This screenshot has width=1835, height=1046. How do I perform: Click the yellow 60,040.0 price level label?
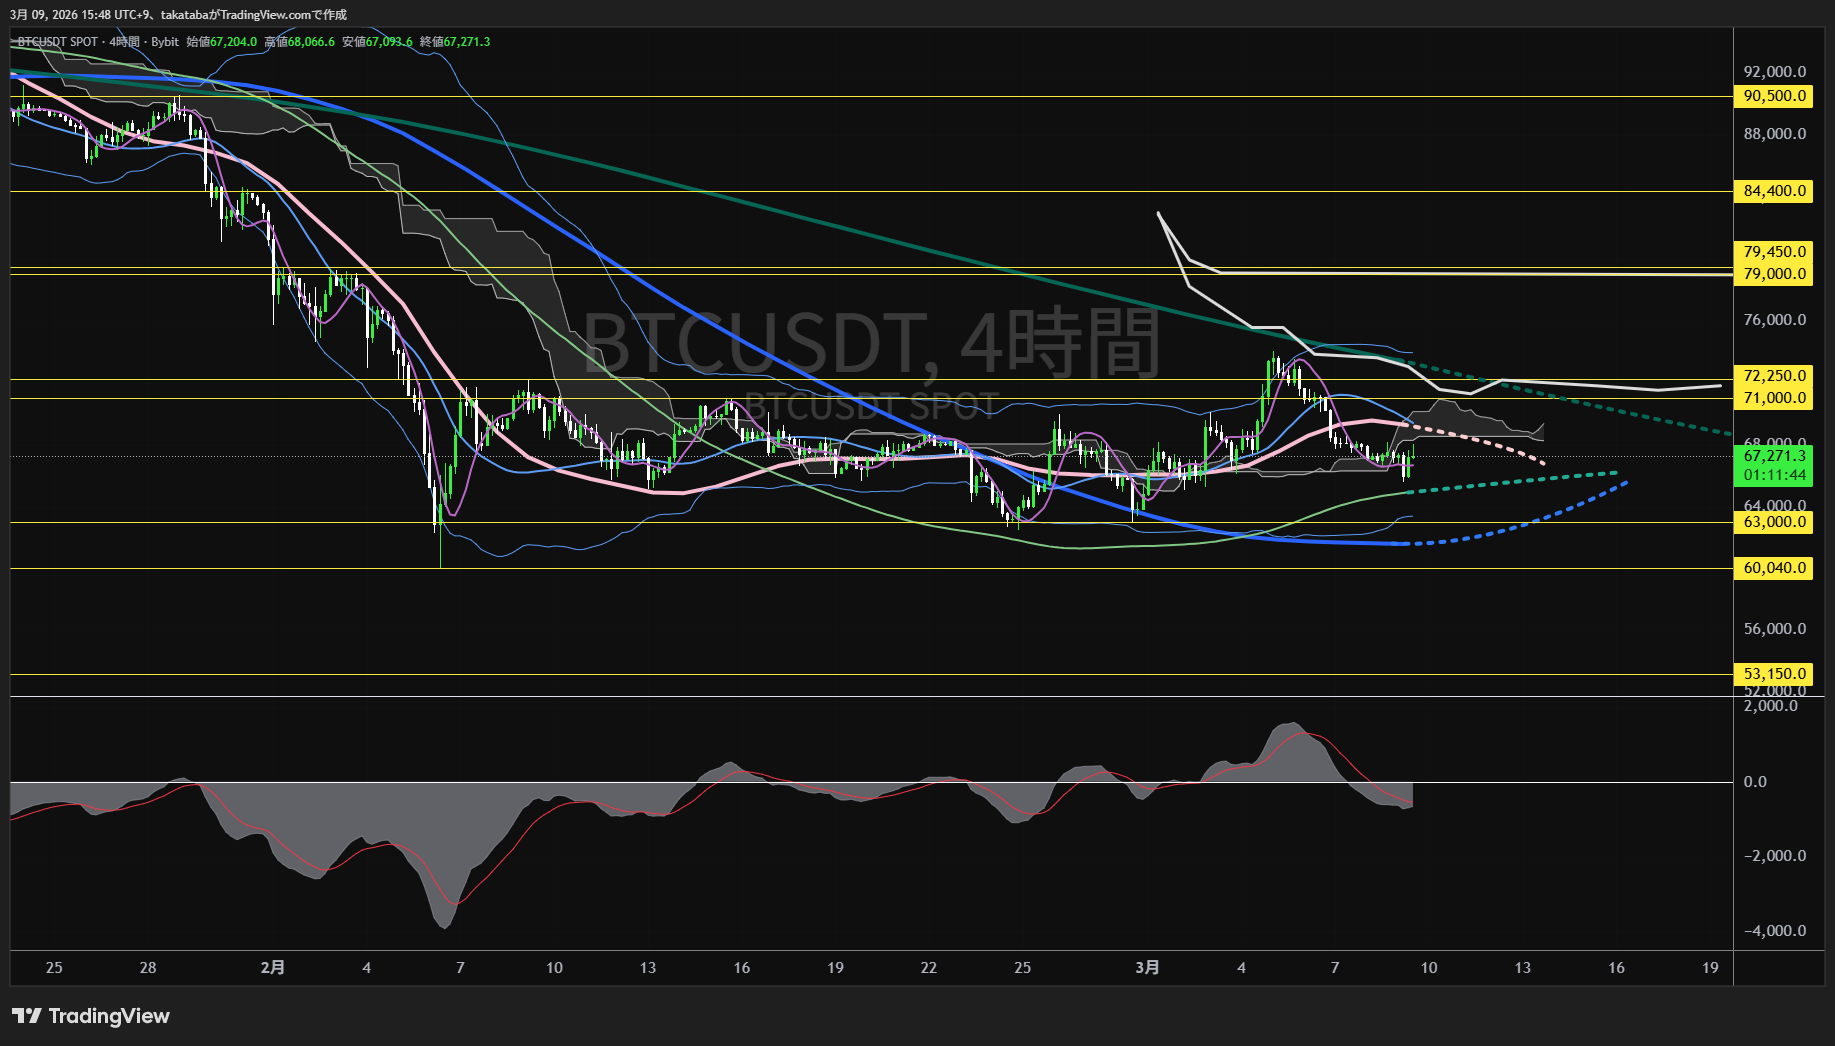[x=1773, y=567]
